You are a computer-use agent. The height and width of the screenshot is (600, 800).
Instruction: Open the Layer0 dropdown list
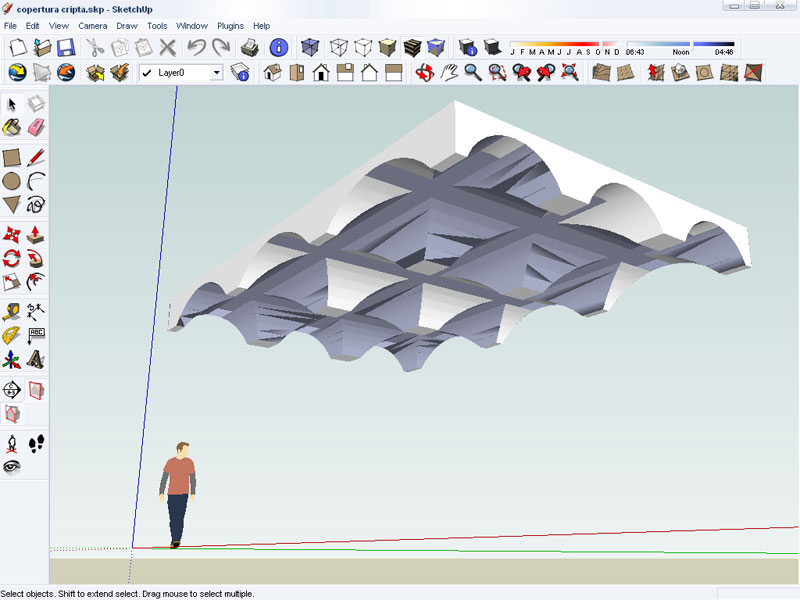[216, 72]
